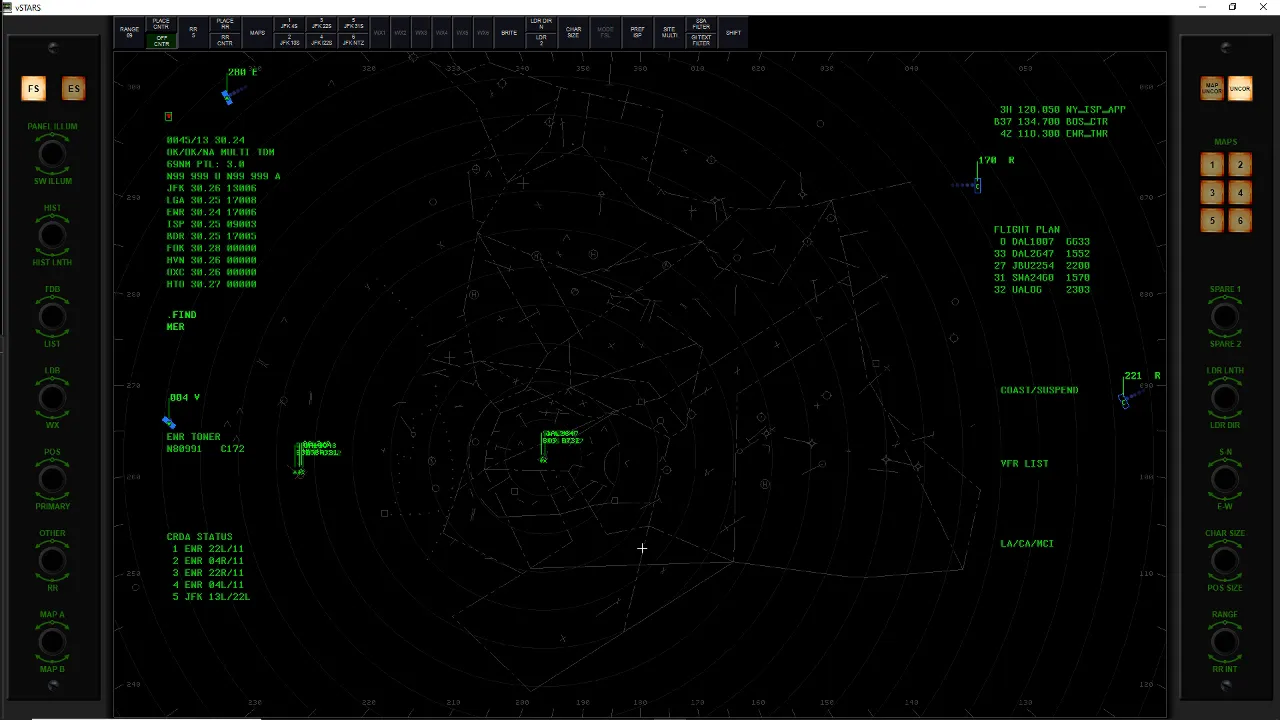Click the SWA2468 flight plan entry
The image size is (1280, 720).
1041,278
